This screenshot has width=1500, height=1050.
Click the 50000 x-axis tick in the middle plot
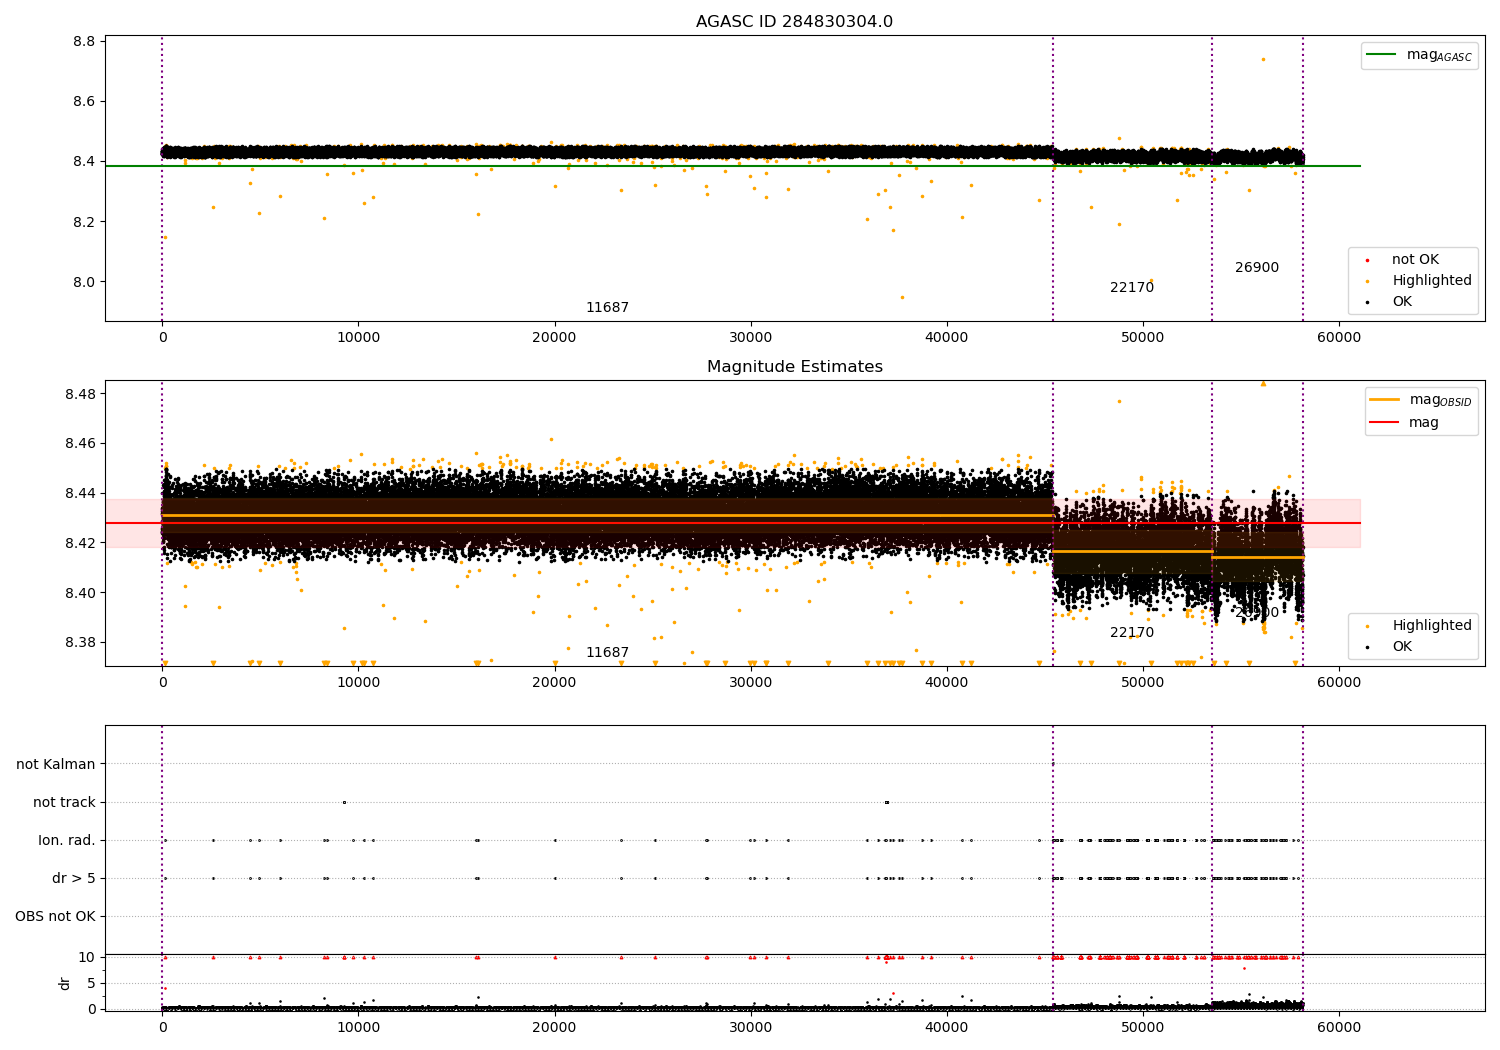point(1142,683)
